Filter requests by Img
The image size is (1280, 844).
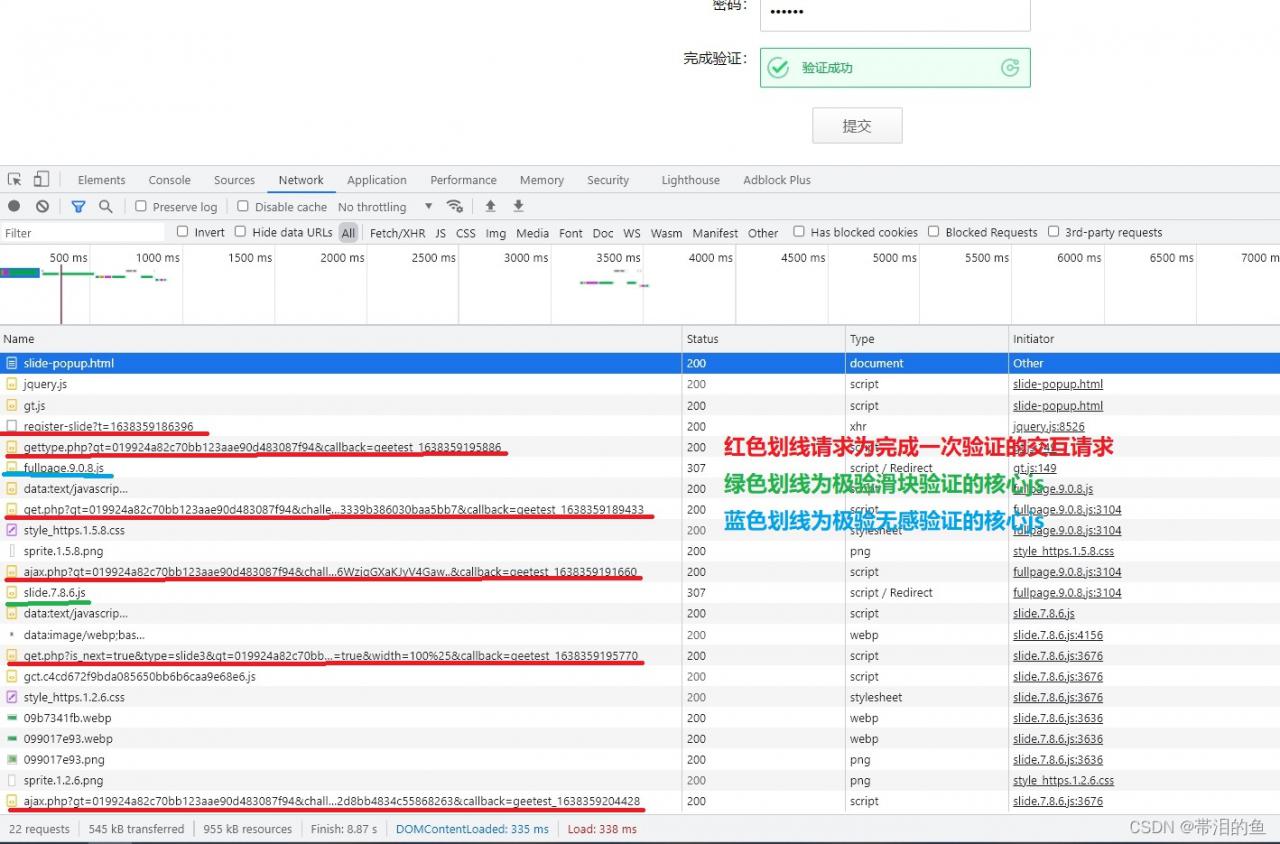(496, 233)
